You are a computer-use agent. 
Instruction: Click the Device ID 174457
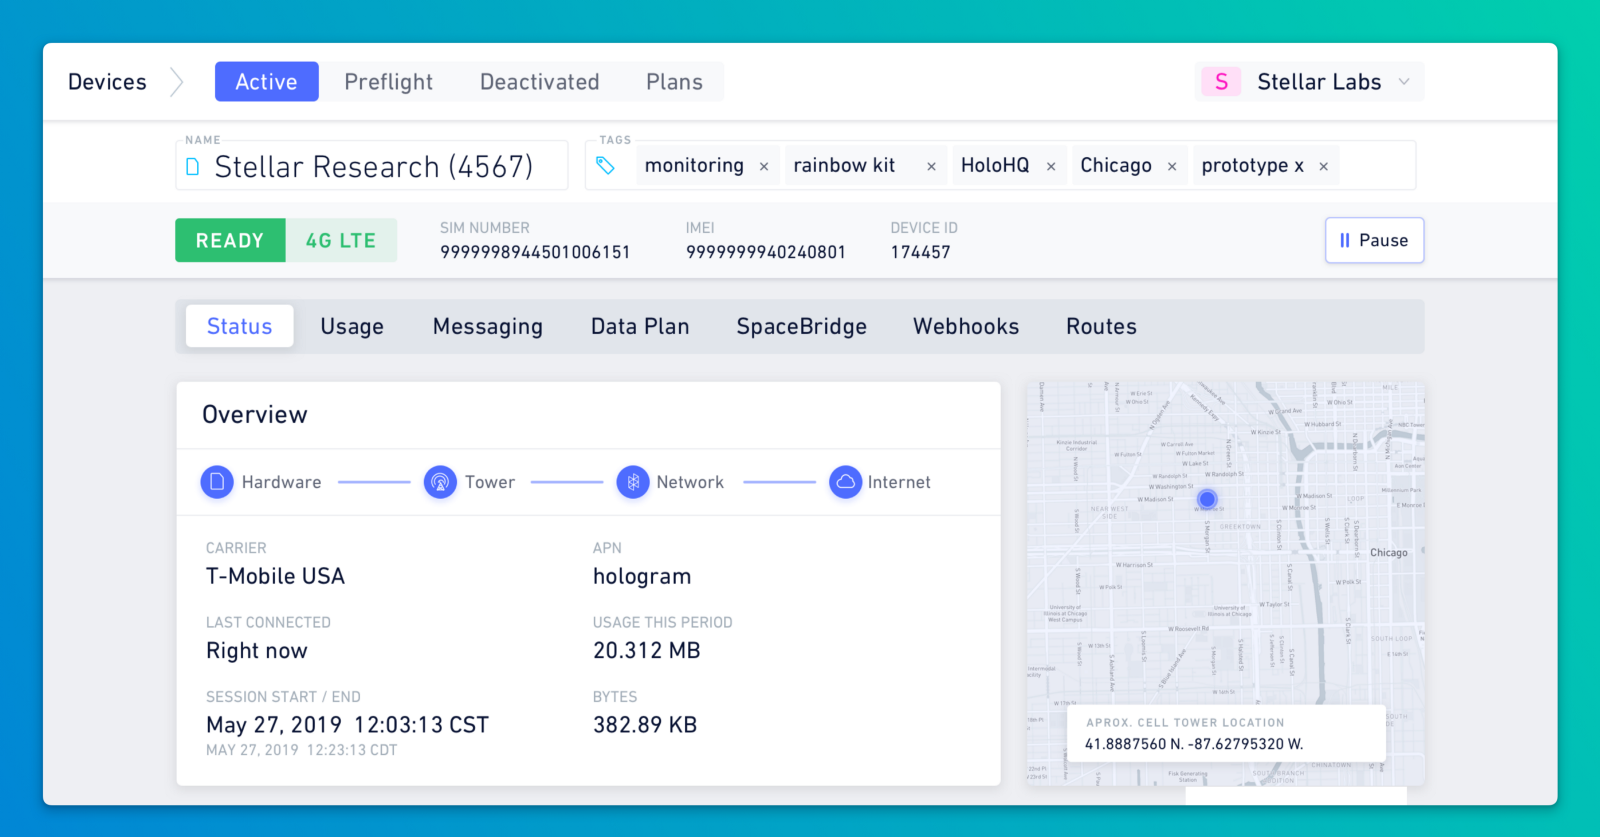point(921,252)
